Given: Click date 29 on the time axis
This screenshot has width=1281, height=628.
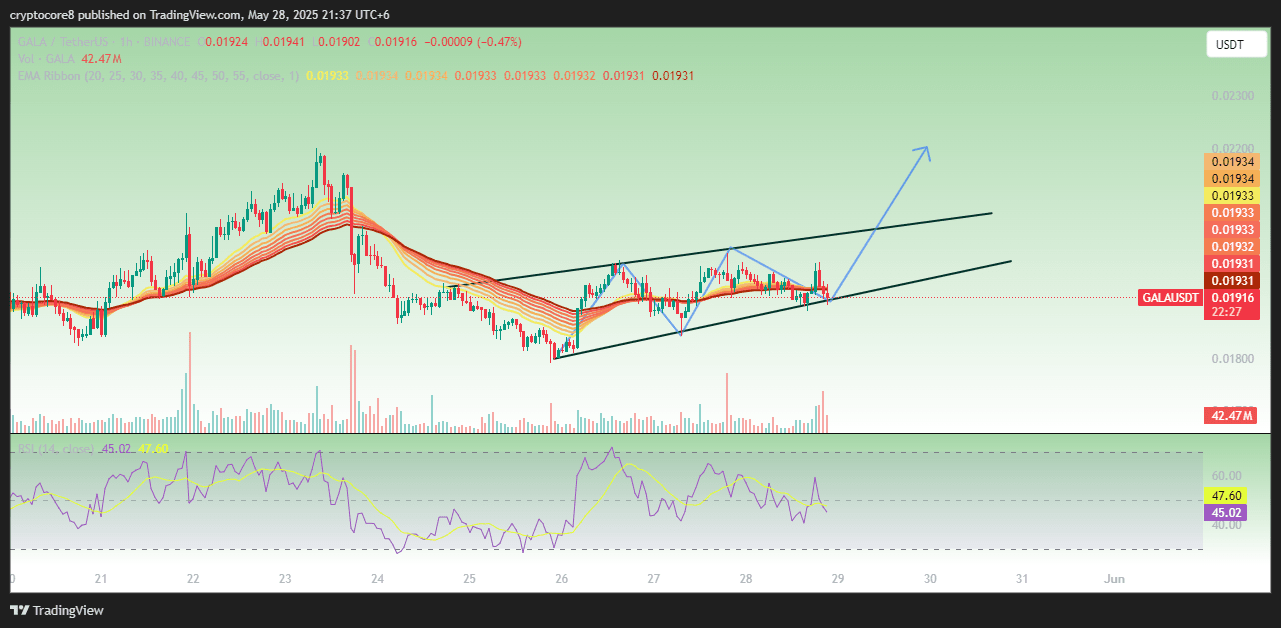Looking at the screenshot, I should [x=838, y=579].
